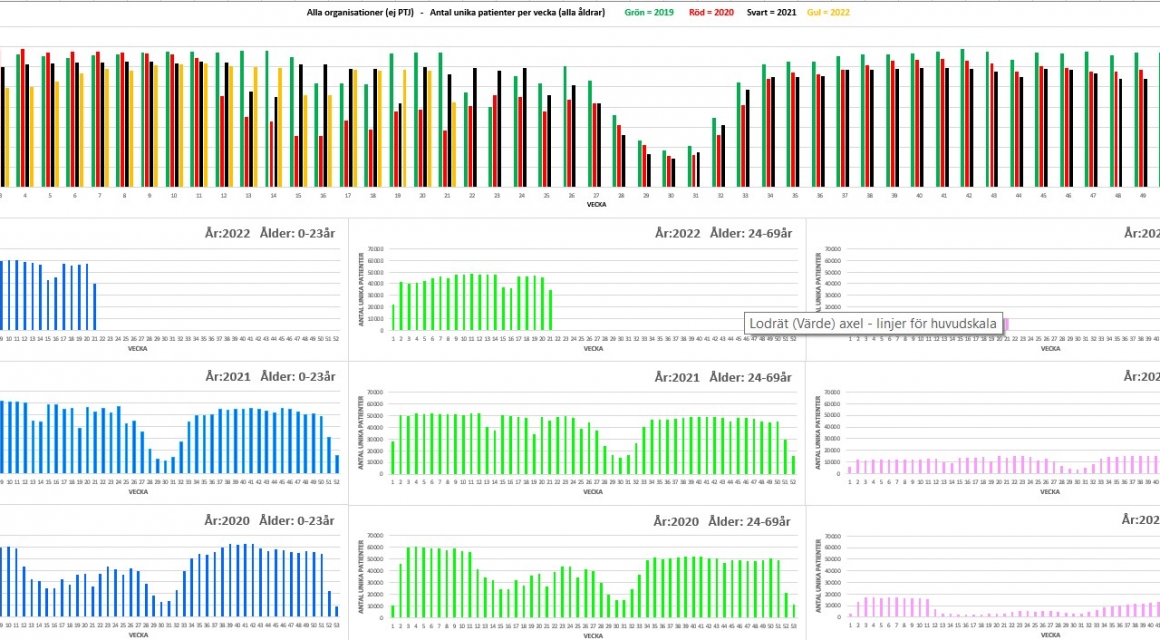Select vertical axis title in the 2020 24-69år chart
This screenshot has width=1160, height=640.
tap(362, 576)
